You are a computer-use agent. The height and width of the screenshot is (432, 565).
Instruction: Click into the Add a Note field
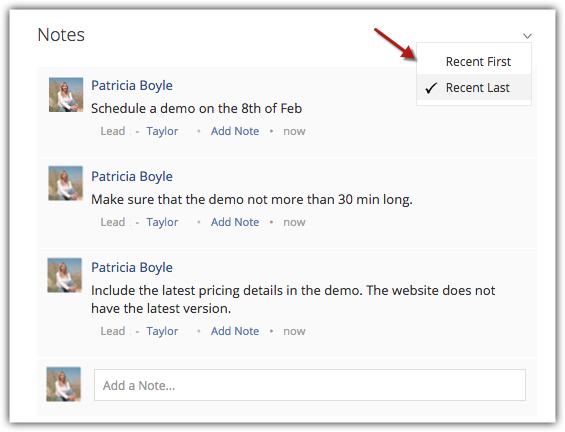tap(310, 385)
